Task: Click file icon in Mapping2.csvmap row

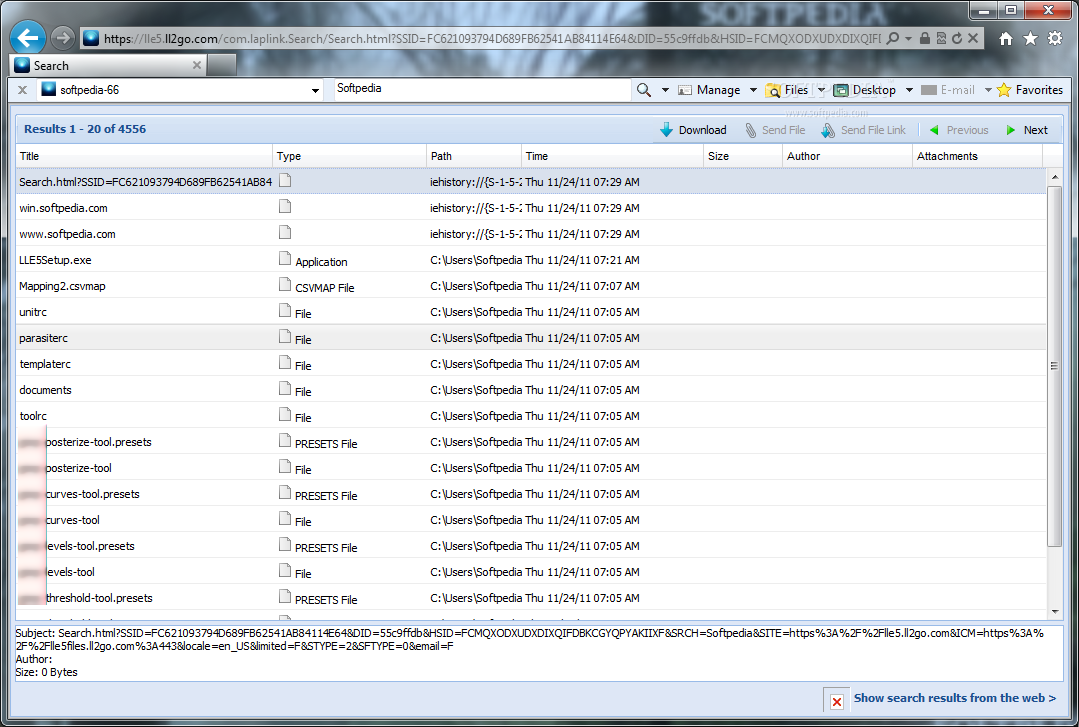Action: pos(285,284)
